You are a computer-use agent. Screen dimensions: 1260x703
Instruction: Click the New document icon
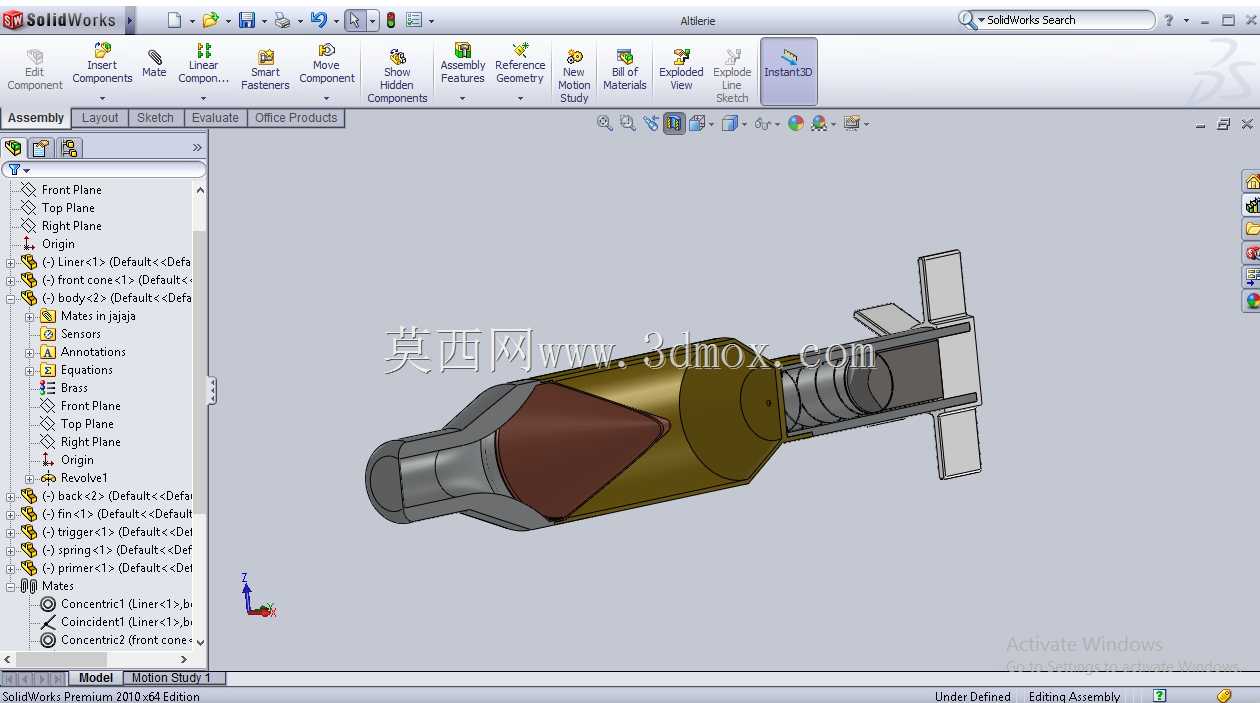pos(175,20)
